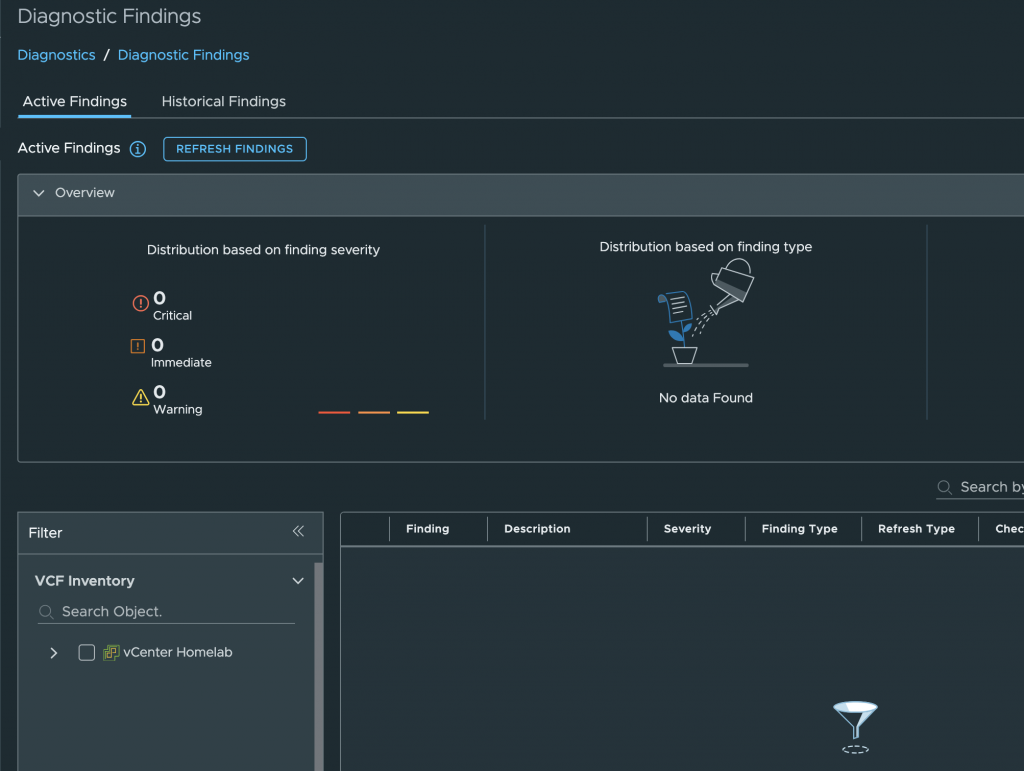Click the Severity column header
1024x771 pixels.
687,529
